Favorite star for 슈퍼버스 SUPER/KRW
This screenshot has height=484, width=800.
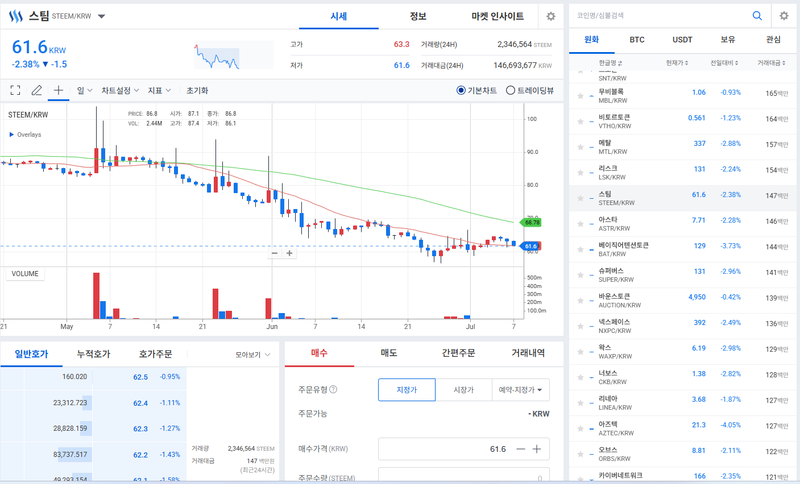[x=580, y=275]
